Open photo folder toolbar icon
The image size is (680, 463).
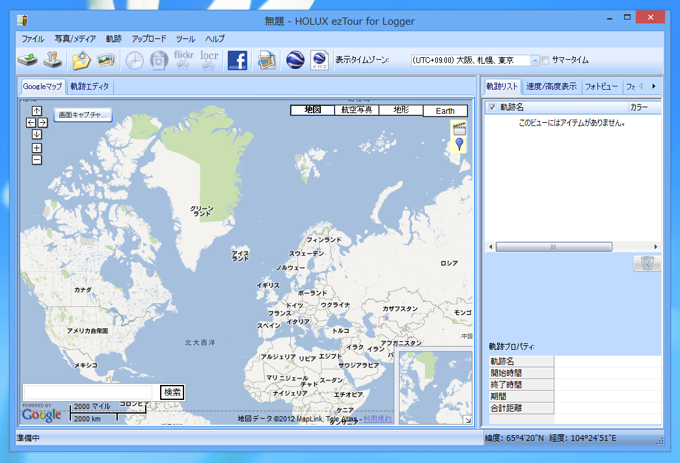[x=81, y=60]
